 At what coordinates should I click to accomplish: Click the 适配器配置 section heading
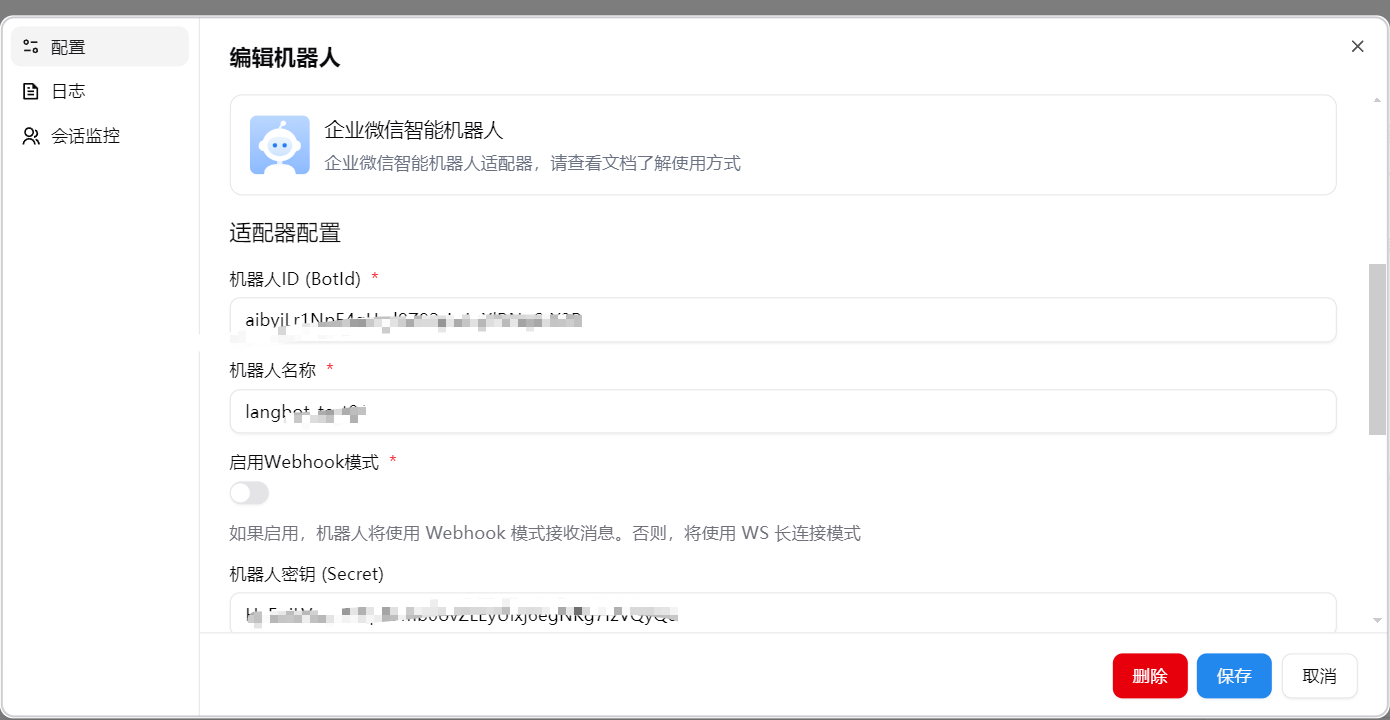point(284,233)
